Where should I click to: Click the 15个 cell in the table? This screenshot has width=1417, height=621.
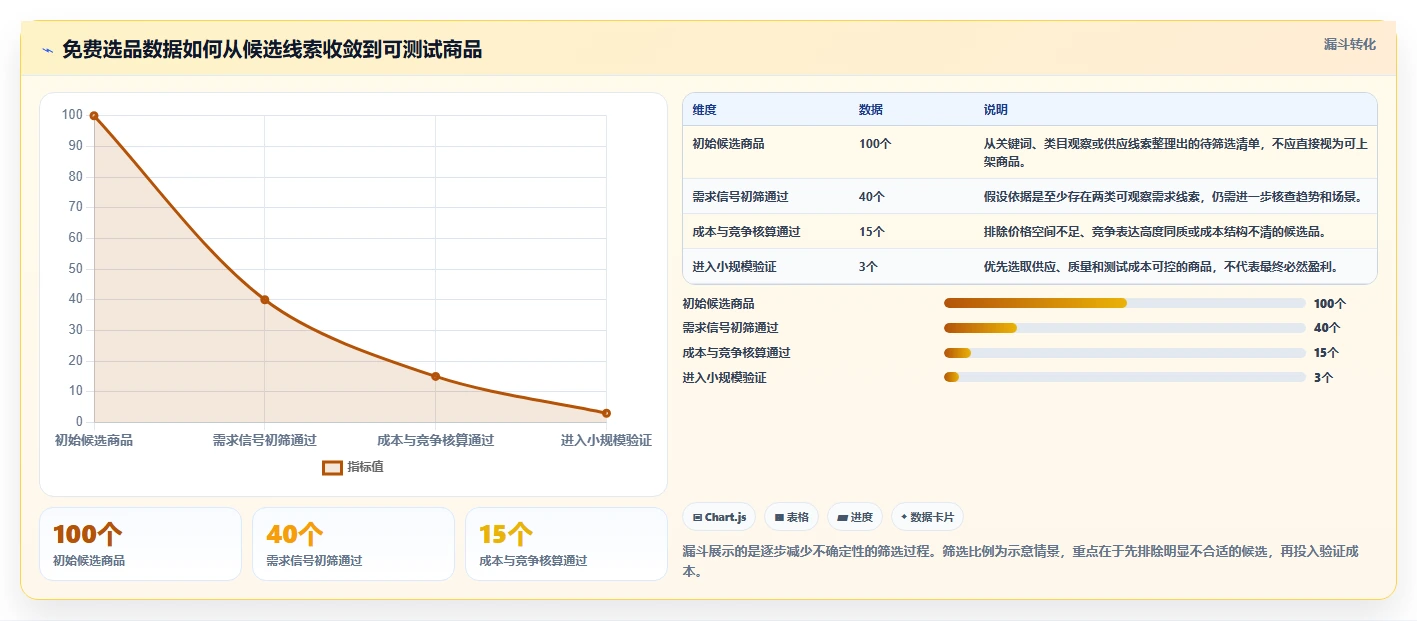coord(872,232)
